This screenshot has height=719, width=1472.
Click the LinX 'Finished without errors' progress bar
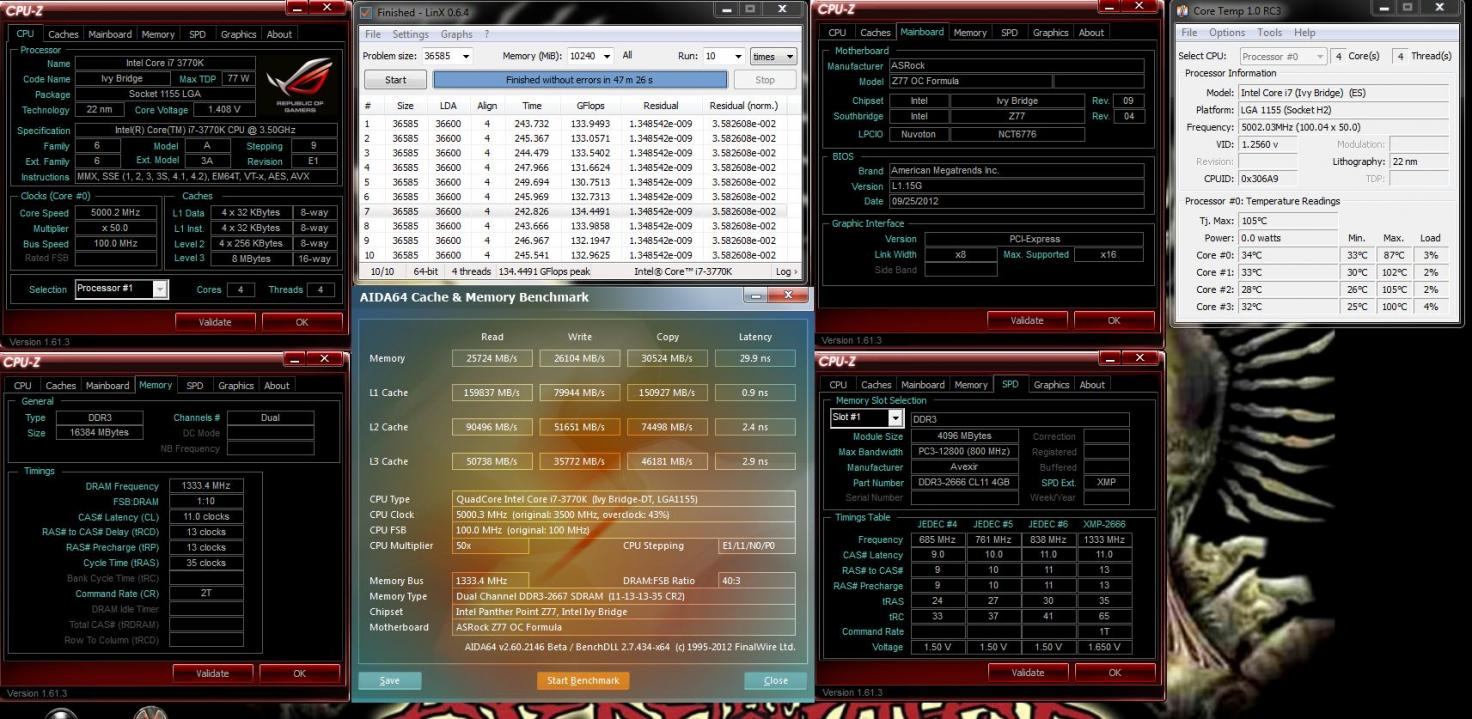pos(580,80)
